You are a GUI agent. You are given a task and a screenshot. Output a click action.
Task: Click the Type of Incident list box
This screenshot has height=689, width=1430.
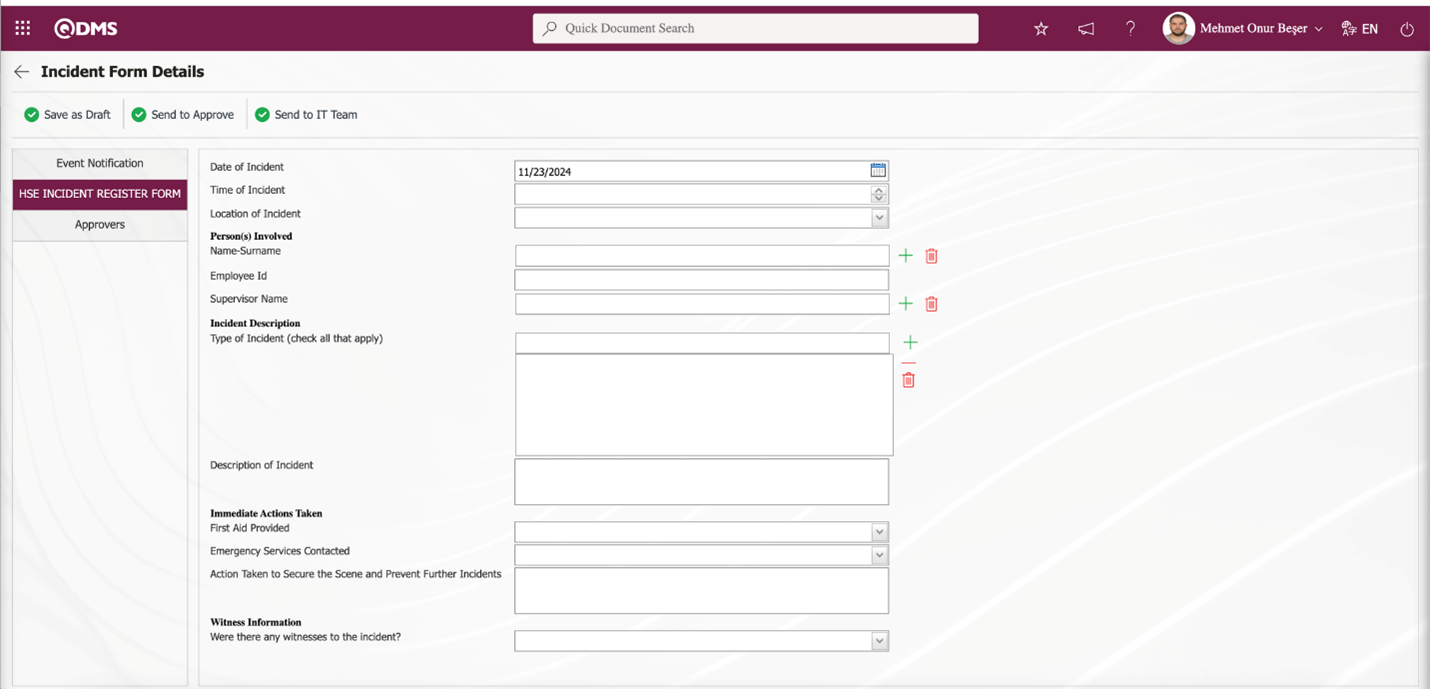click(704, 405)
